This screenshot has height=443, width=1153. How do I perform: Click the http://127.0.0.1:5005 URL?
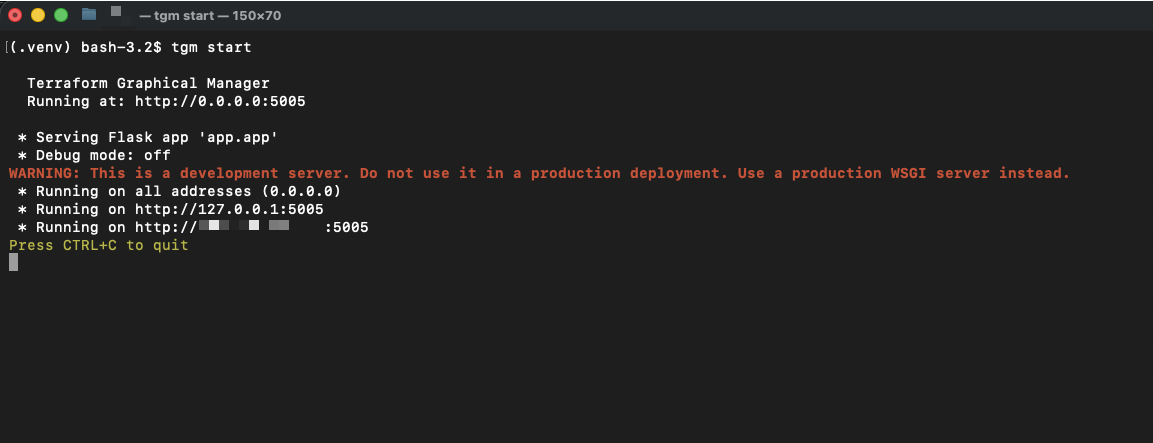(x=229, y=210)
